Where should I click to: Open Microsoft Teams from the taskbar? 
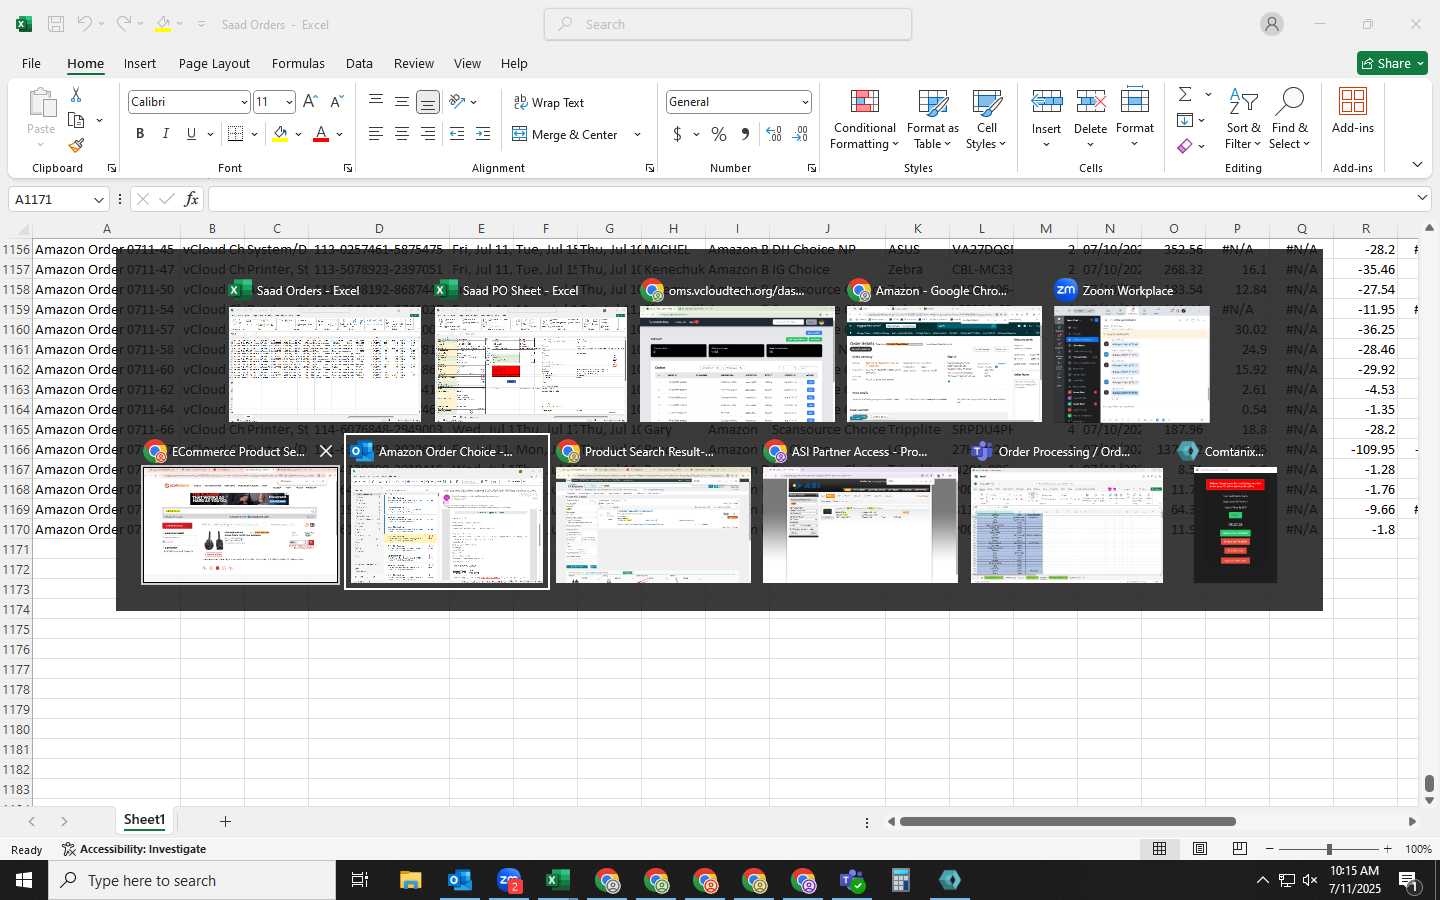852,880
